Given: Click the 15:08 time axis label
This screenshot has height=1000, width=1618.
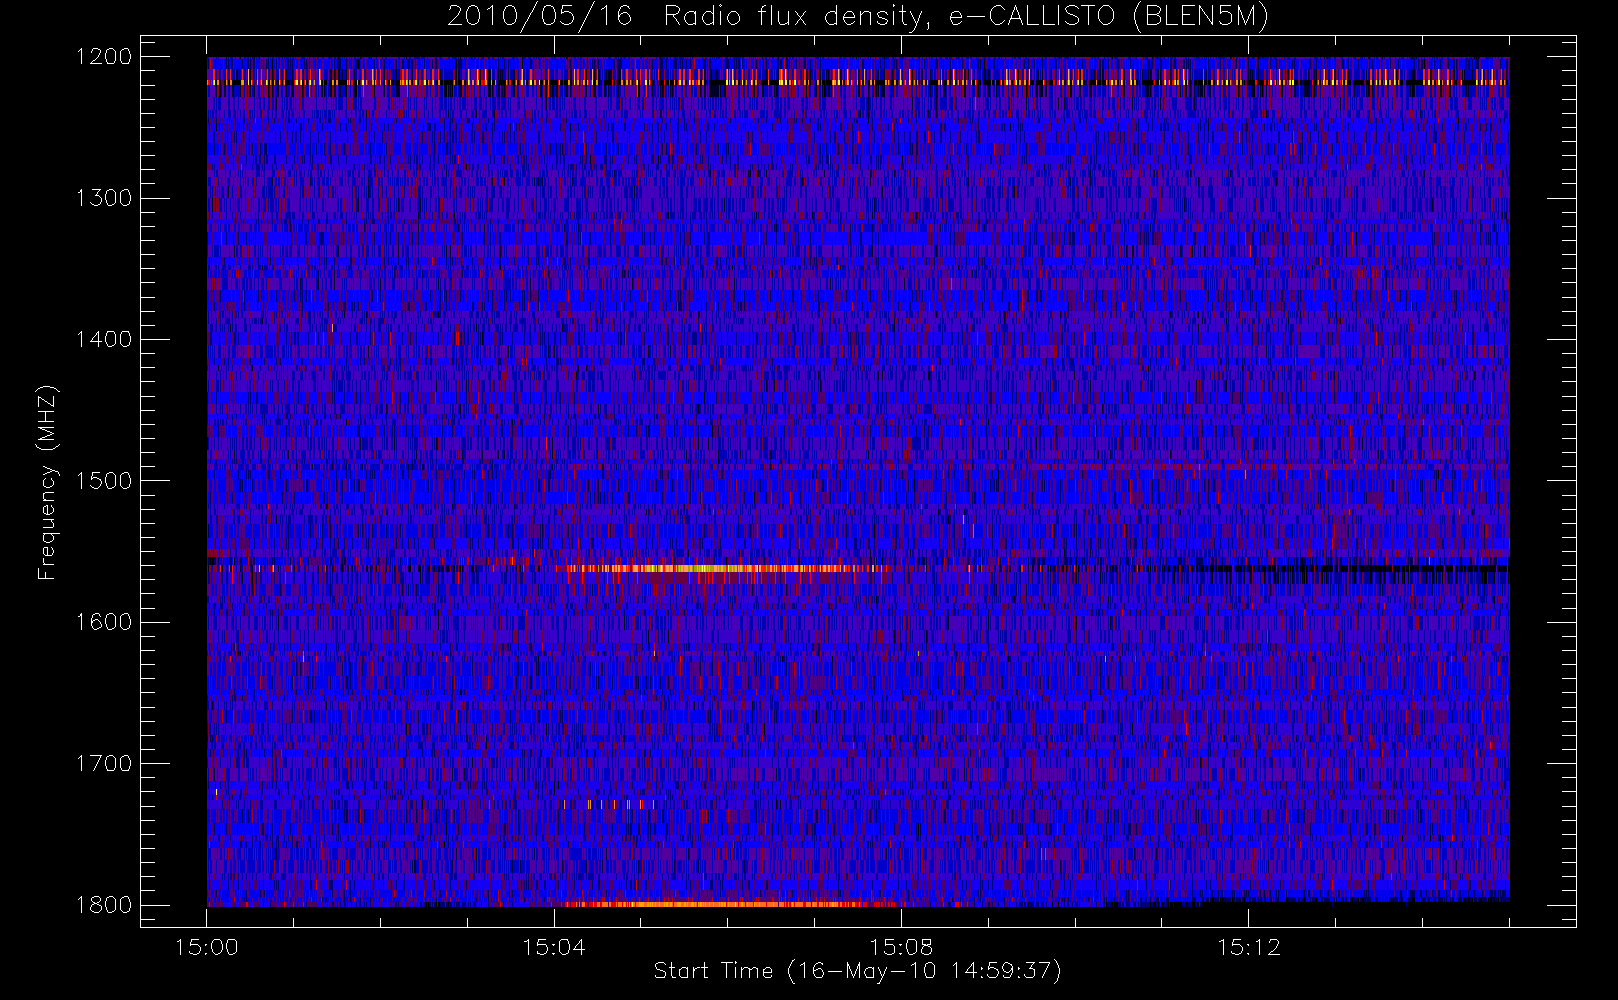Looking at the screenshot, I should click(901, 947).
